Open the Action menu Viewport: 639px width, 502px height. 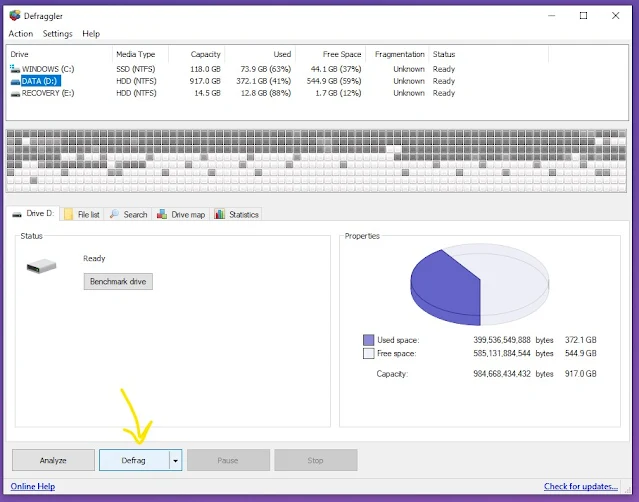pyautogui.click(x=21, y=34)
